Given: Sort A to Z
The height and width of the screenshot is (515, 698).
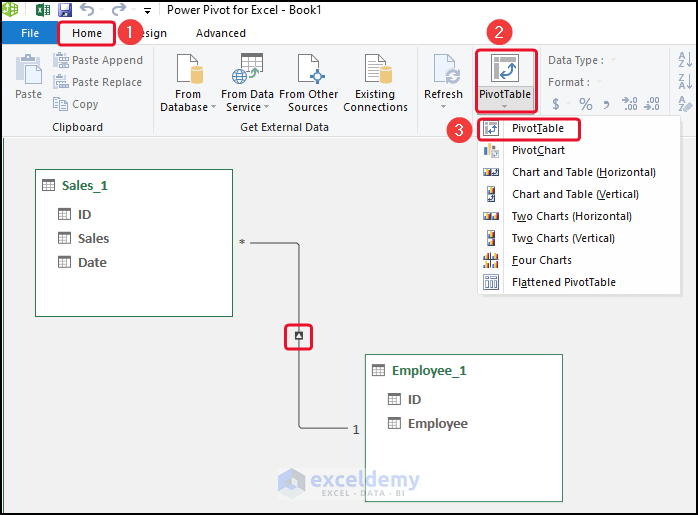Looking at the screenshot, I should pos(685,60).
